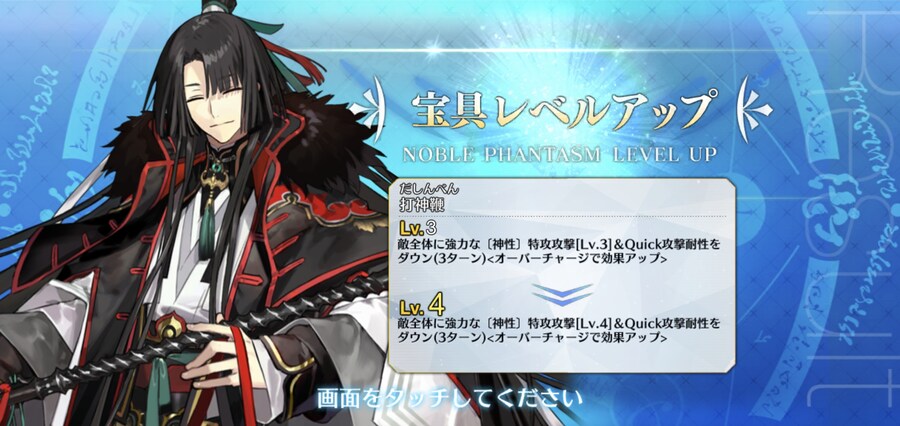The width and height of the screenshot is (900, 426).
Task: Tap the 画面をタッチしてください prompt
Action: coord(449,398)
